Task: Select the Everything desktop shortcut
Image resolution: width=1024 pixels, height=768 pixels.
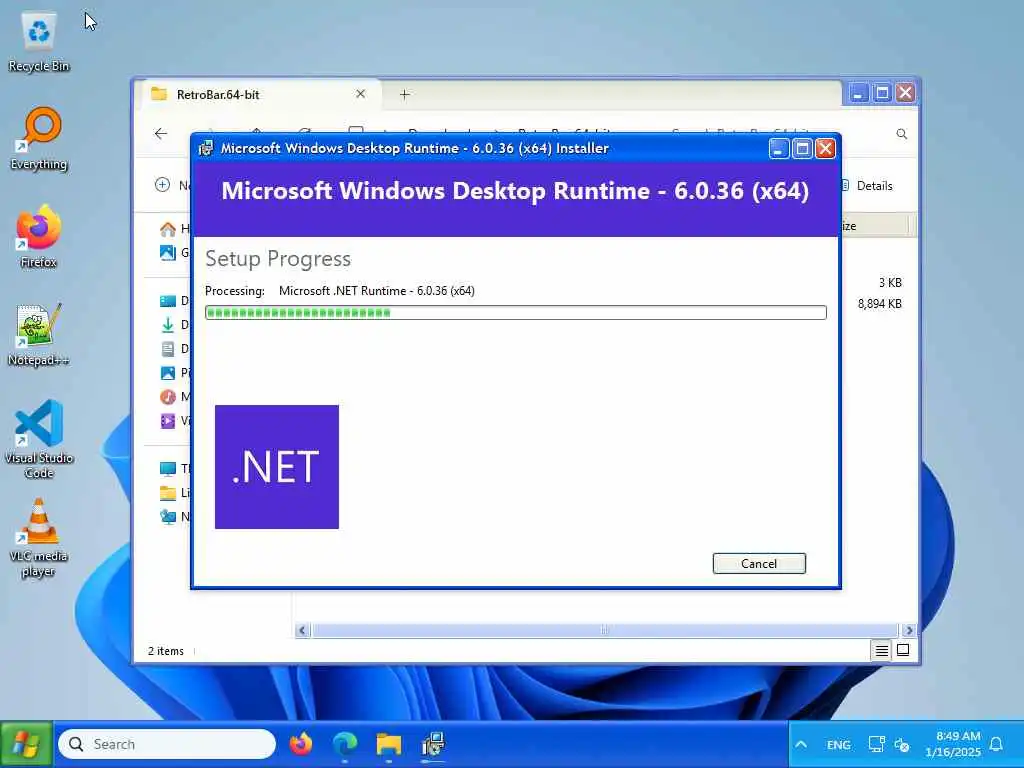Action: 39,139
